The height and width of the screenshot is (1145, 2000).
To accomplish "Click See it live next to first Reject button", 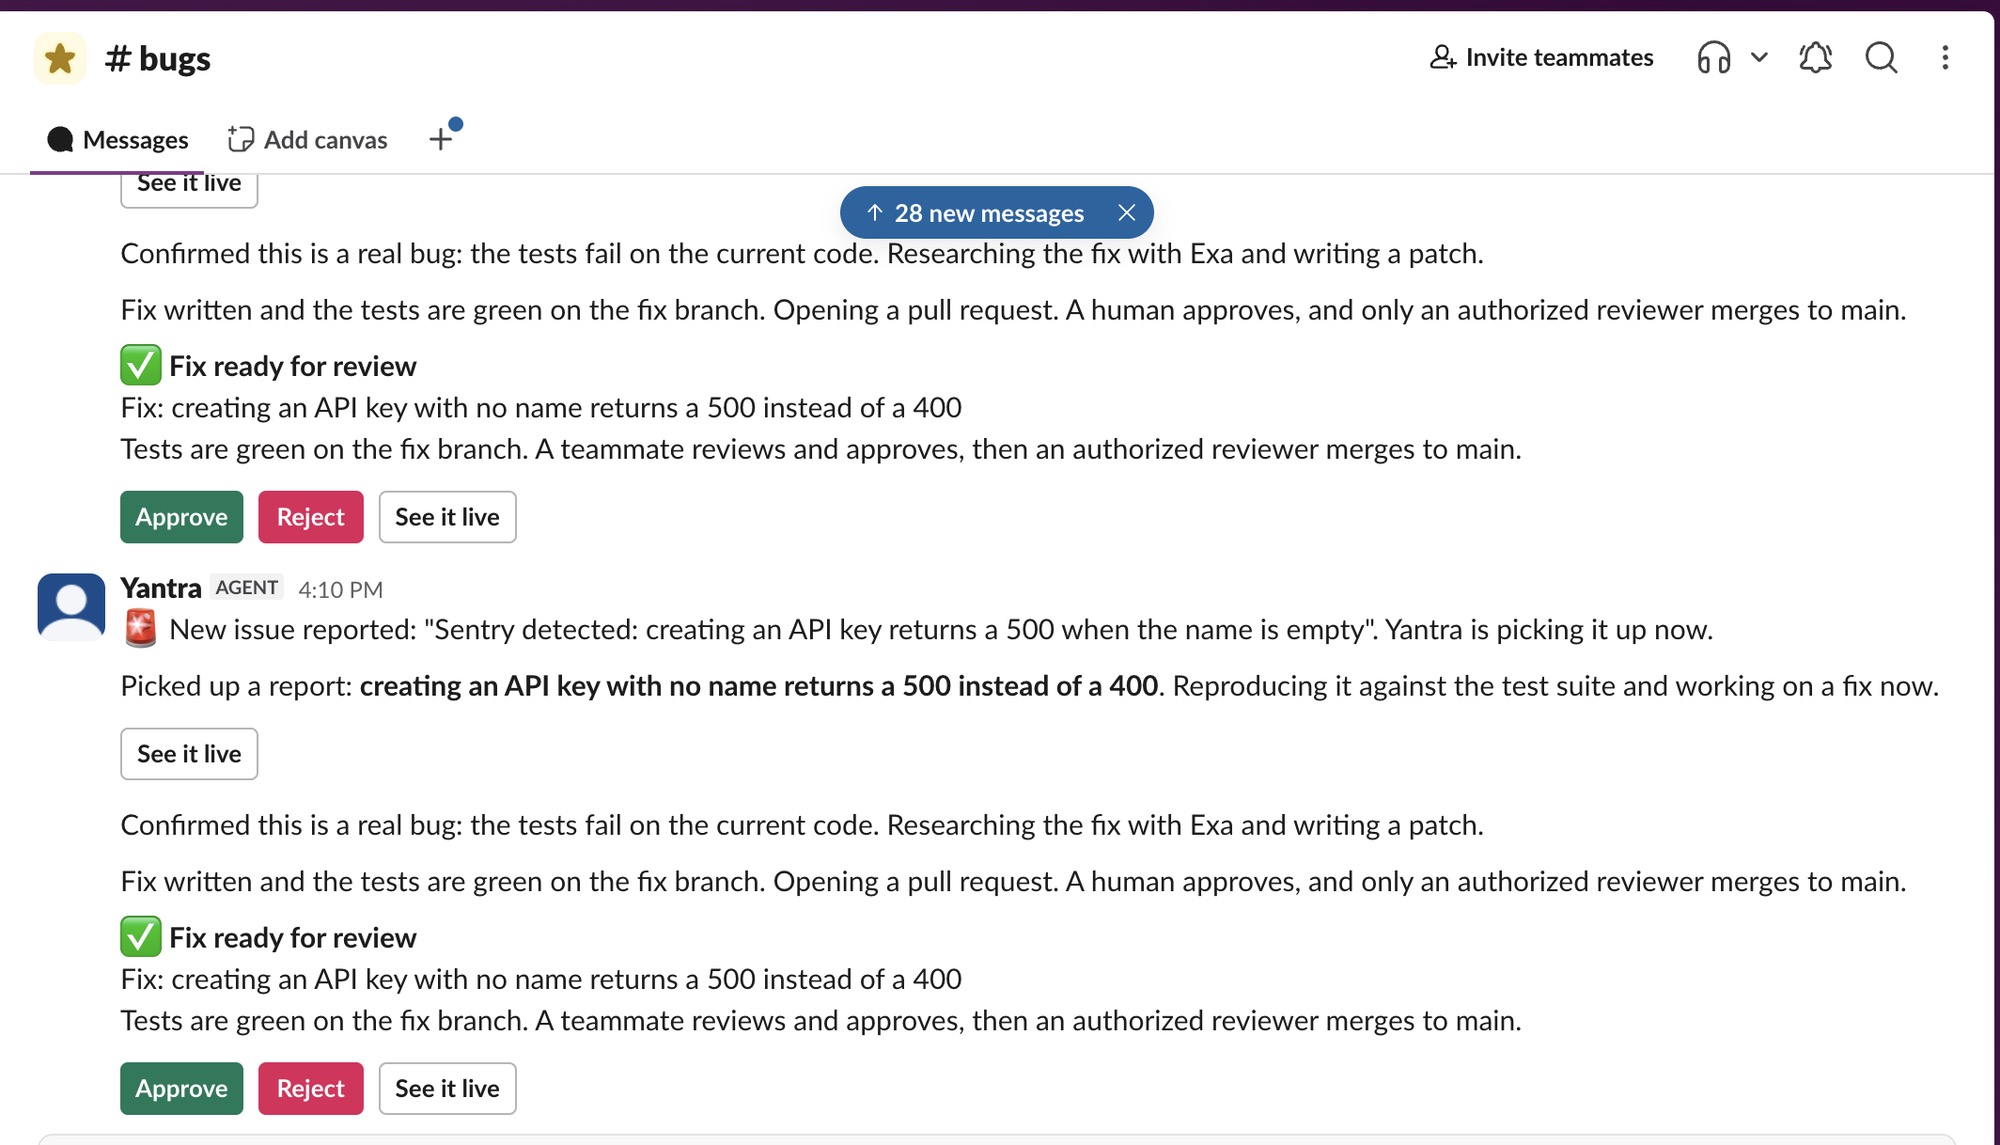I will click(447, 517).
